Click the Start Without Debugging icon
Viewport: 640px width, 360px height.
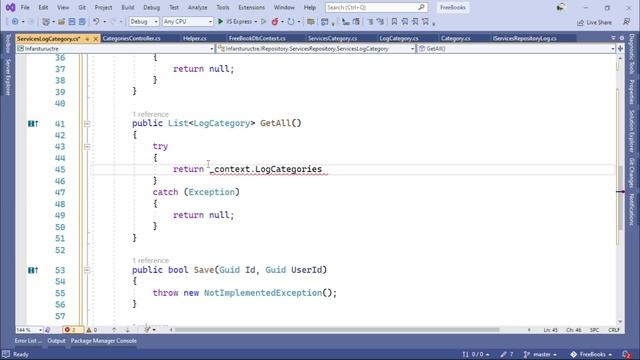click(264, 22)
